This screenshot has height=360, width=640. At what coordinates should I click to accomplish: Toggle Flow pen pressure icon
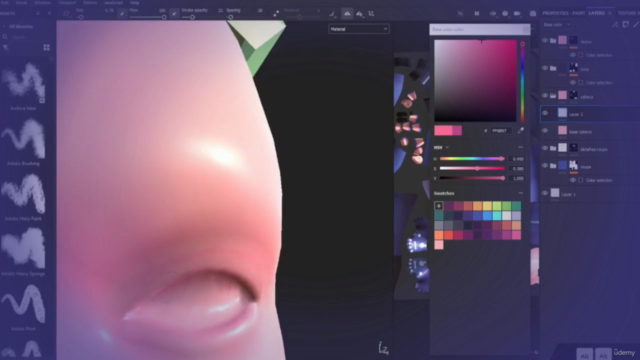(x=174, y=13)
